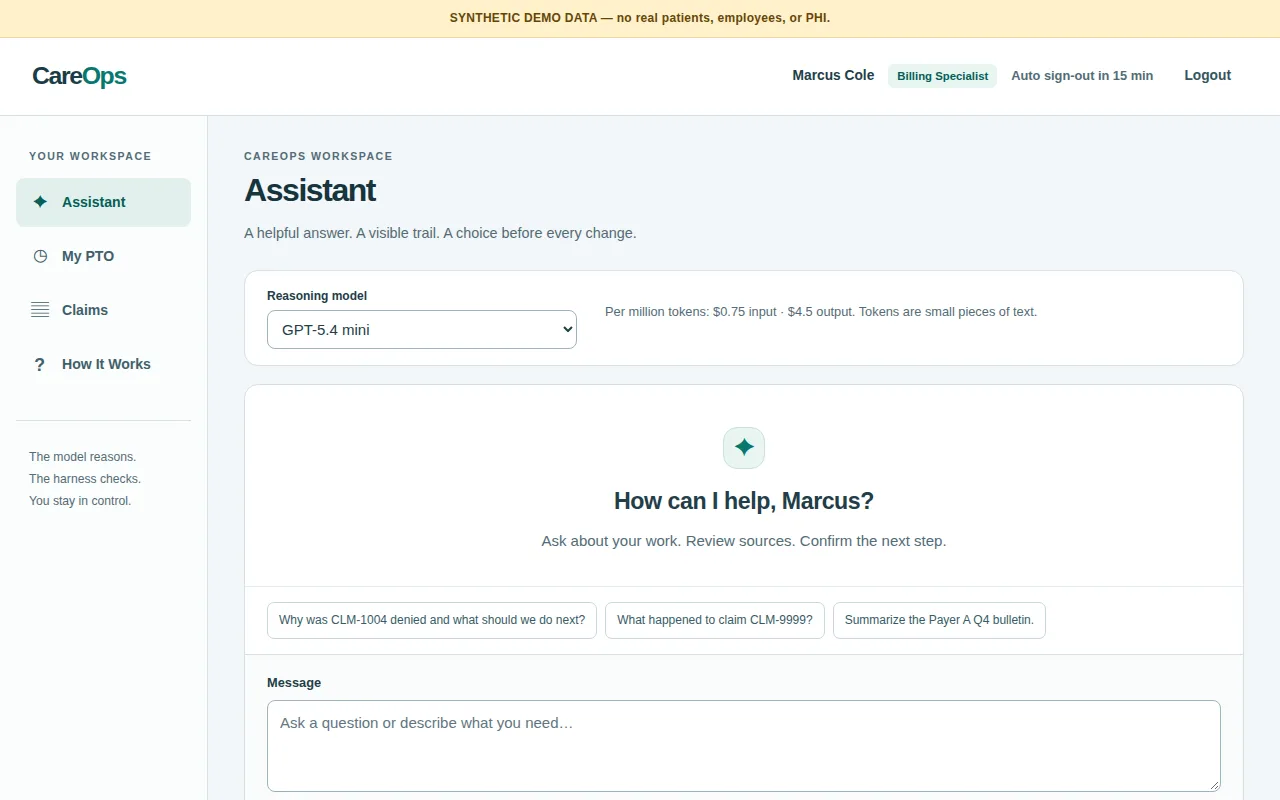Click the Billing Specialist role badge

[x=942, y=76]
